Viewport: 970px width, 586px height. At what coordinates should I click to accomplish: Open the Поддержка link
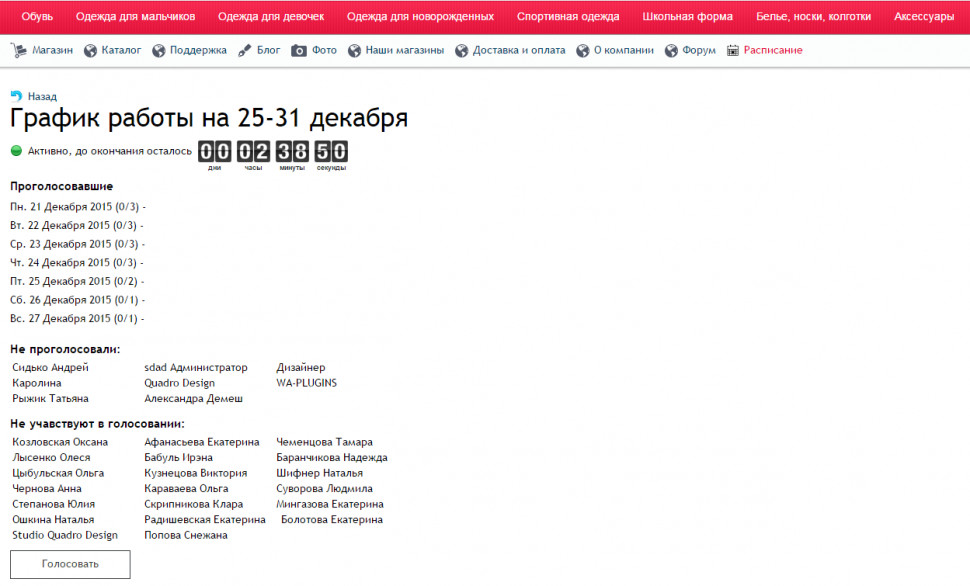tap(199, 50)
